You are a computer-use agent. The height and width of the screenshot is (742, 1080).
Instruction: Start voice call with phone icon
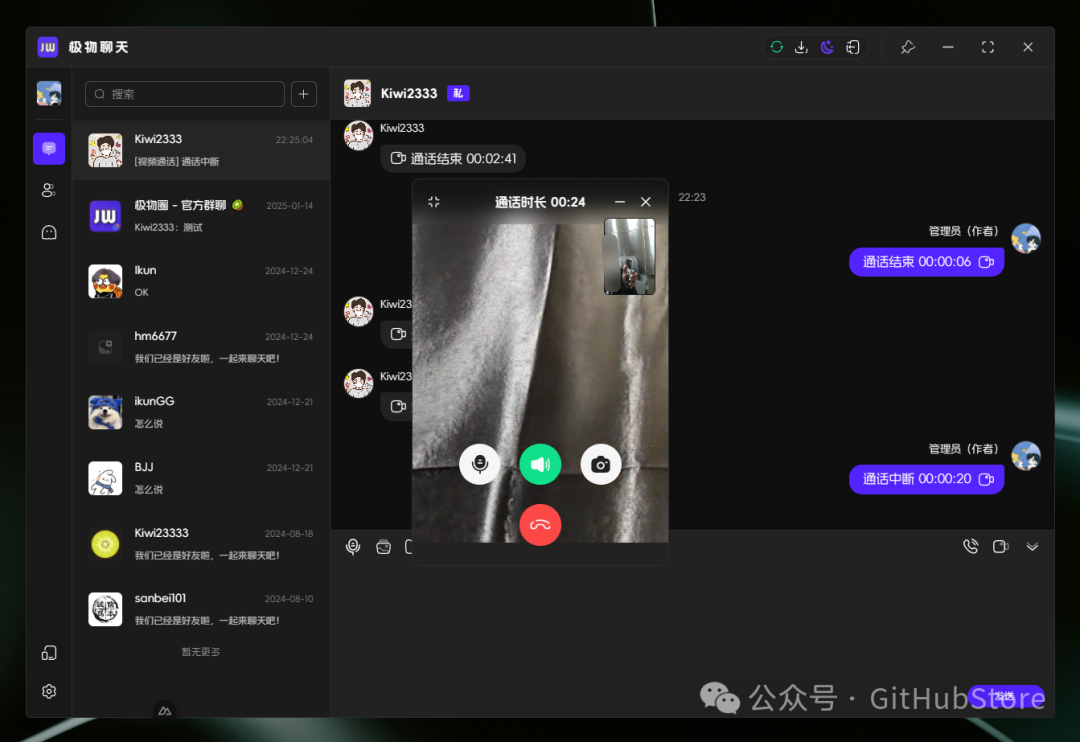(x=970, y=546)
